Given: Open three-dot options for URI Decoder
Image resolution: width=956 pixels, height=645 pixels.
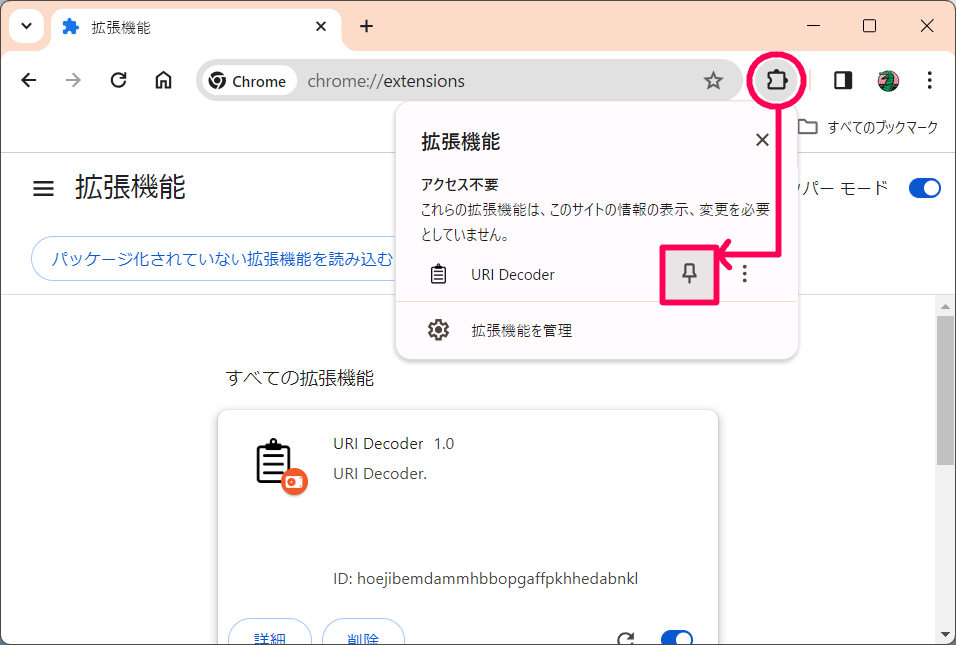Looking at the screenshot, I should (x=744, y=273).
